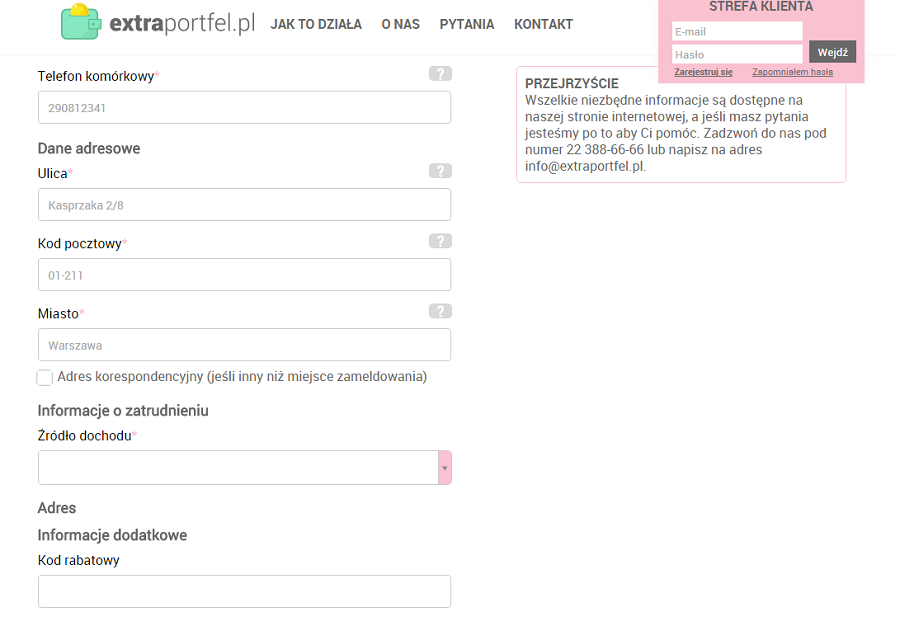Open help icon for Ulica field
The height and width of the screenshot is (621, 900).
(440, 171)
